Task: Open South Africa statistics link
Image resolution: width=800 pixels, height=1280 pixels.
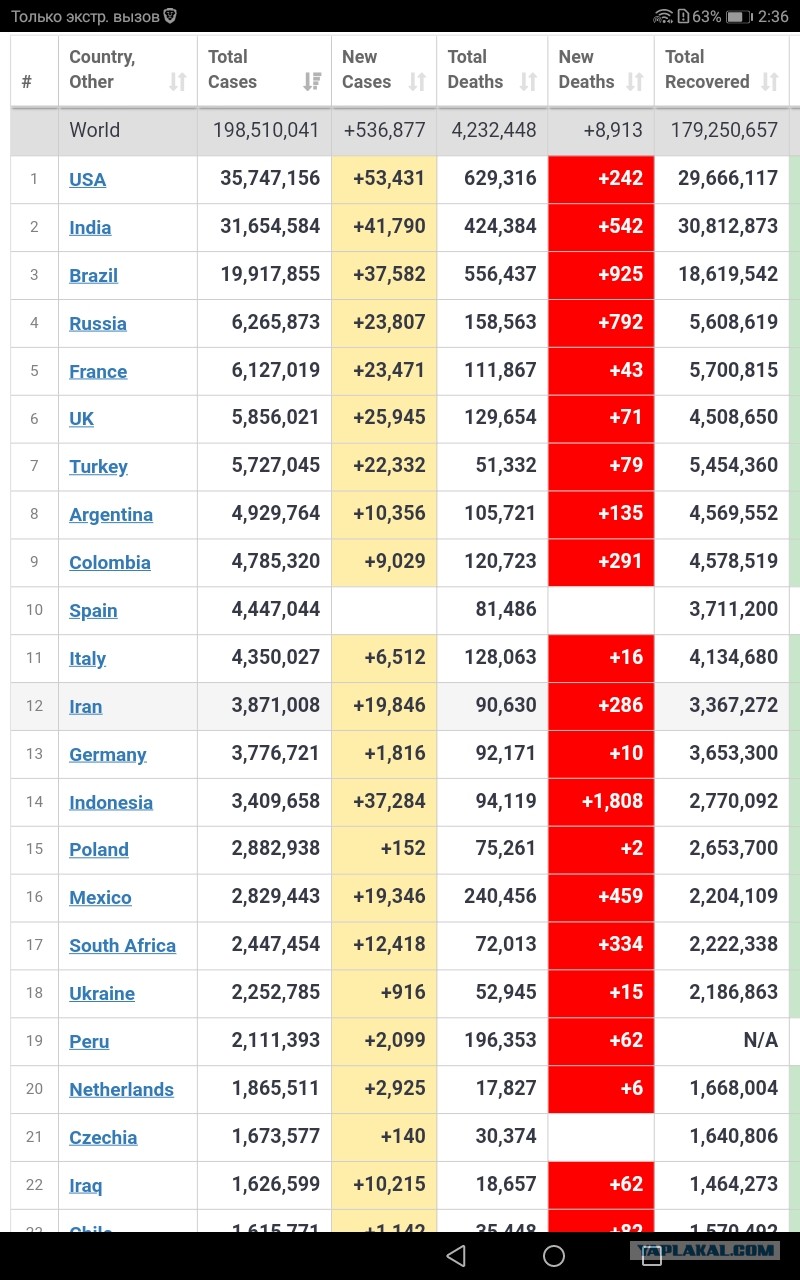Action: 122,945
